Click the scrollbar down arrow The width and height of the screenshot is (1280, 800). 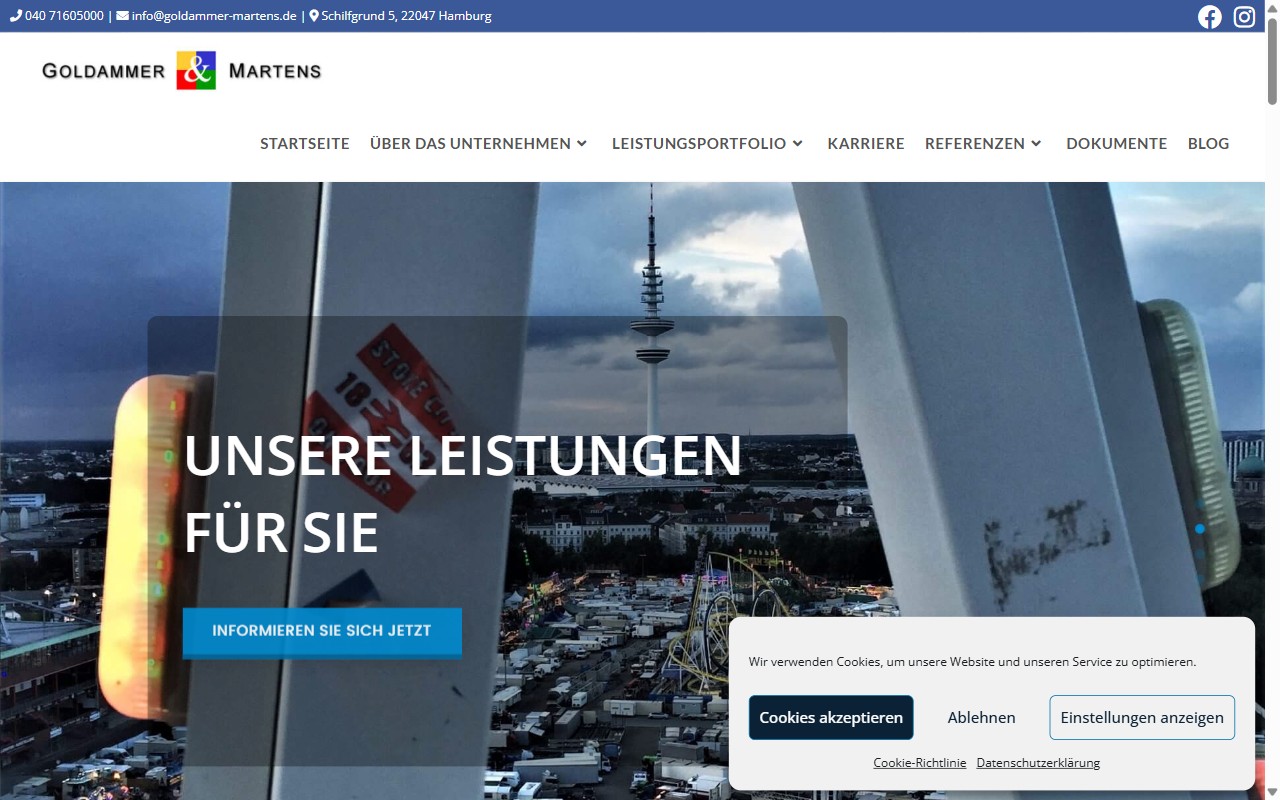pos(1272,792)
